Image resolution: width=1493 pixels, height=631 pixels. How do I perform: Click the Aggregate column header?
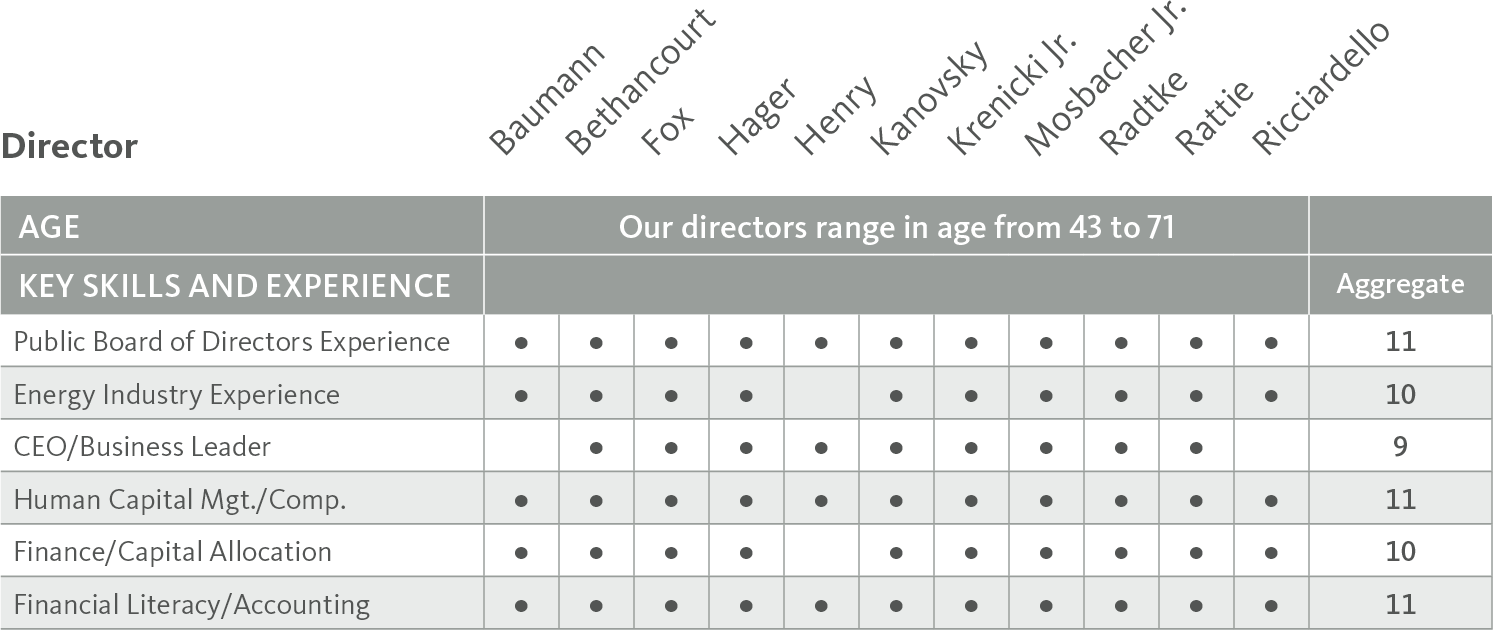(x=1400, y=284)
